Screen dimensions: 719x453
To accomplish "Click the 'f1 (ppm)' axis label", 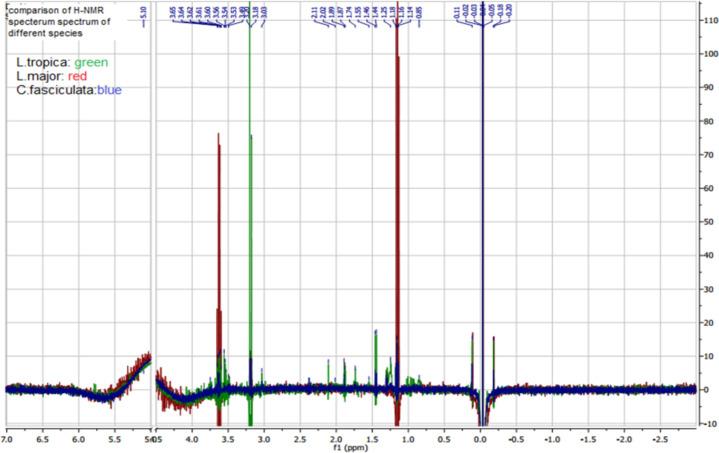I will click(x=352, y=447).
